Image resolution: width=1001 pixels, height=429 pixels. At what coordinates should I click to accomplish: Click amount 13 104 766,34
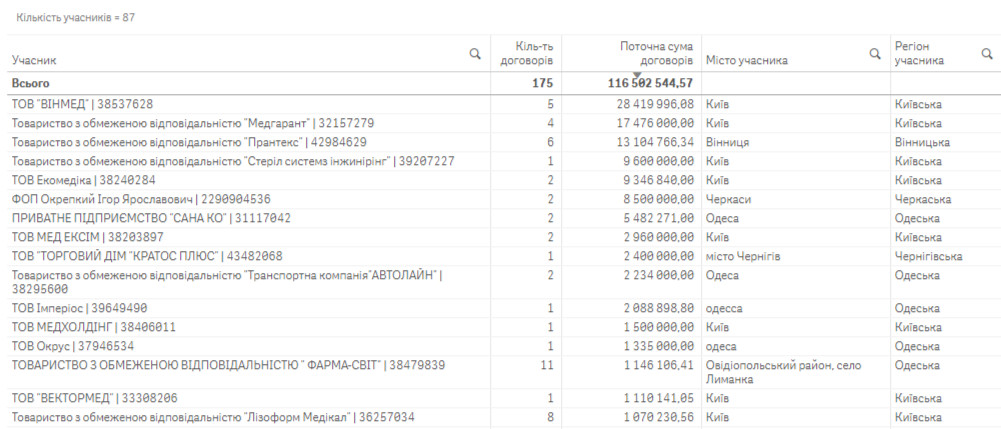click(655, 142)
